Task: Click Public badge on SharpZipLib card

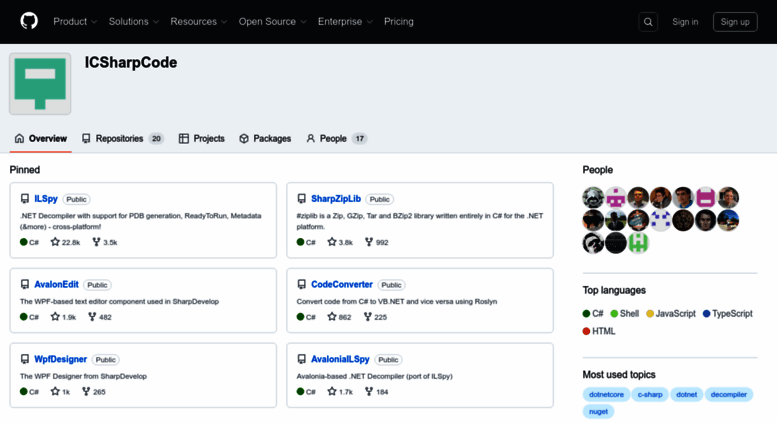Action: (380, 199)
